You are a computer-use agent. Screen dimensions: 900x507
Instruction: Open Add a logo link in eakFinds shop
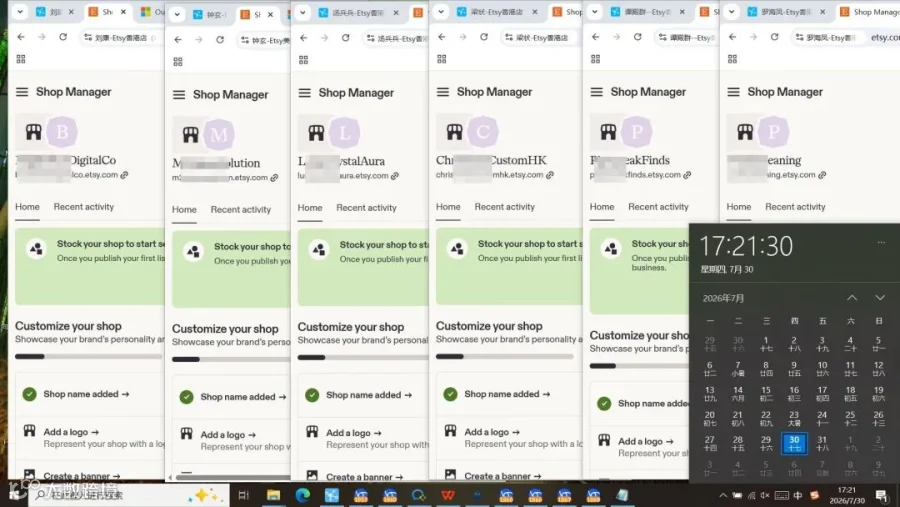[646, 441]
